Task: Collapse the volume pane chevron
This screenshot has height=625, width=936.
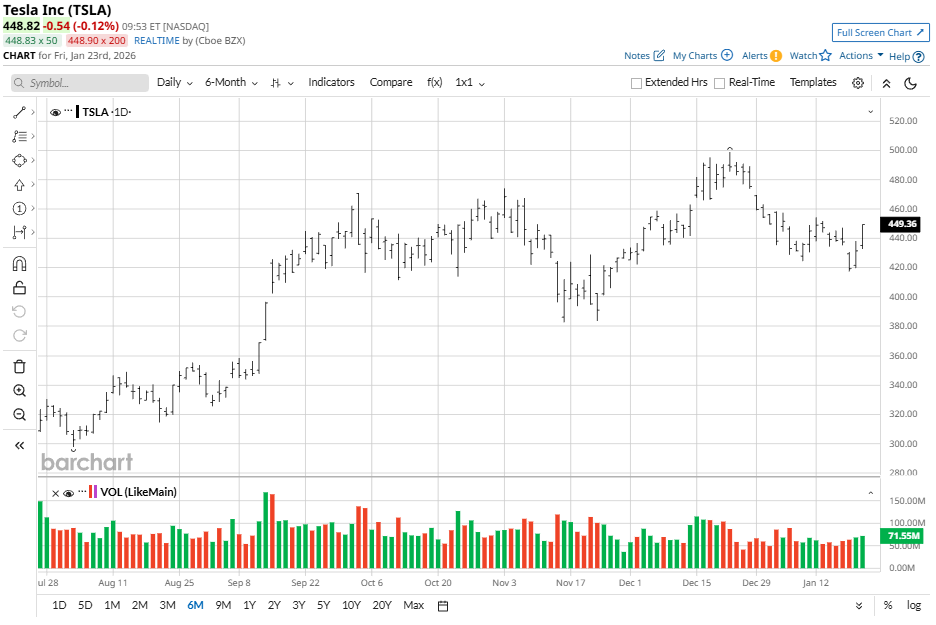Action: (870, 493)
